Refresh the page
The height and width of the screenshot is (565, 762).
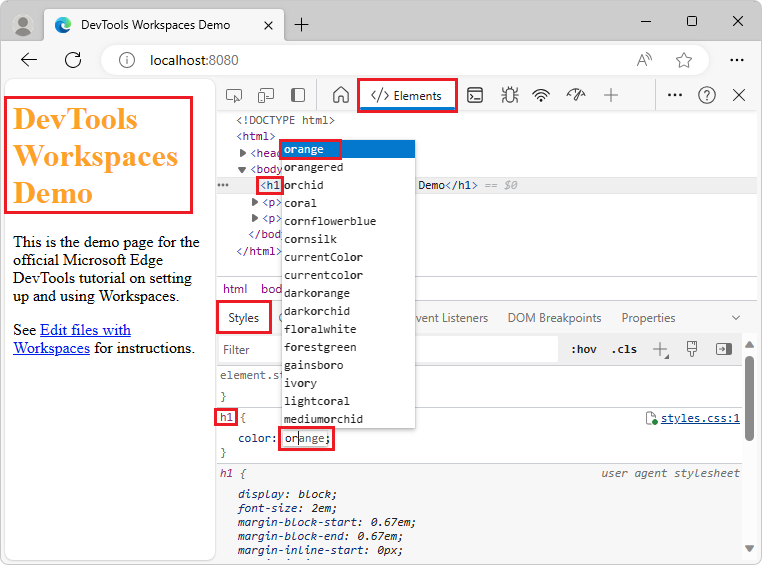(73, 60)
